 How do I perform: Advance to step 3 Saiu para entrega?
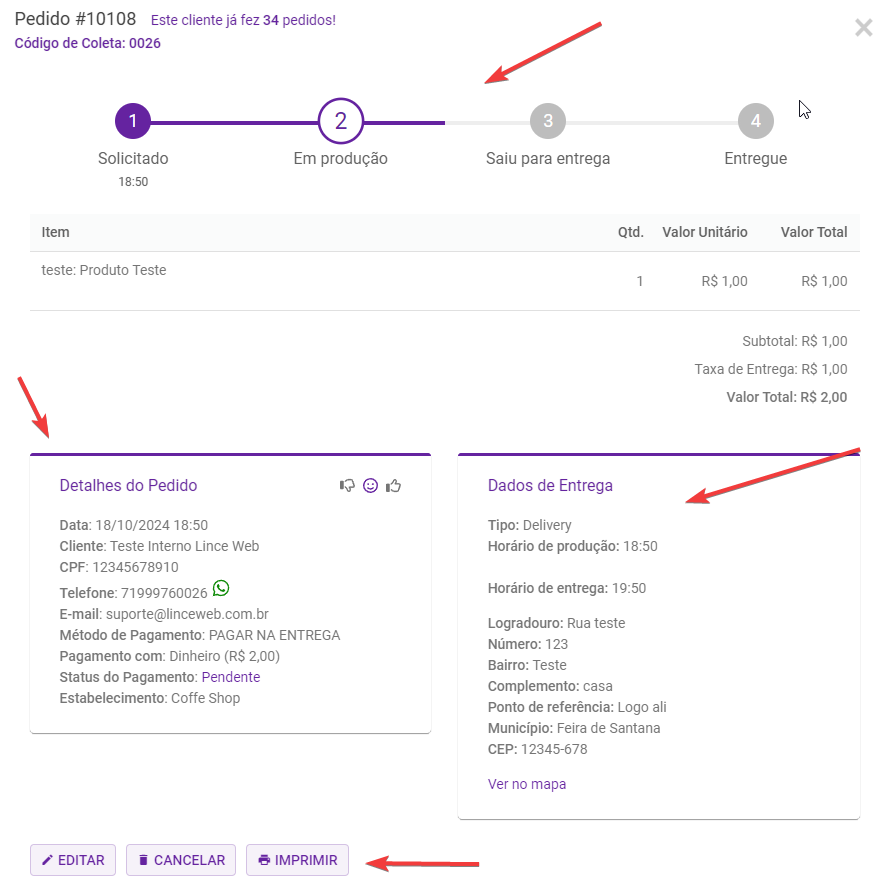click(x=548, y=122)
